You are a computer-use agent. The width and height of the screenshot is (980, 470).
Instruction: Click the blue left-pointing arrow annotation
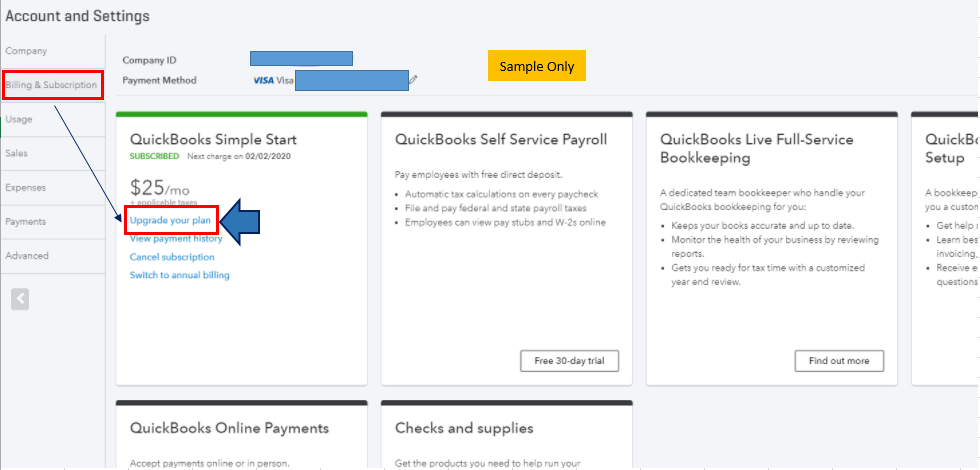(241, 221)
